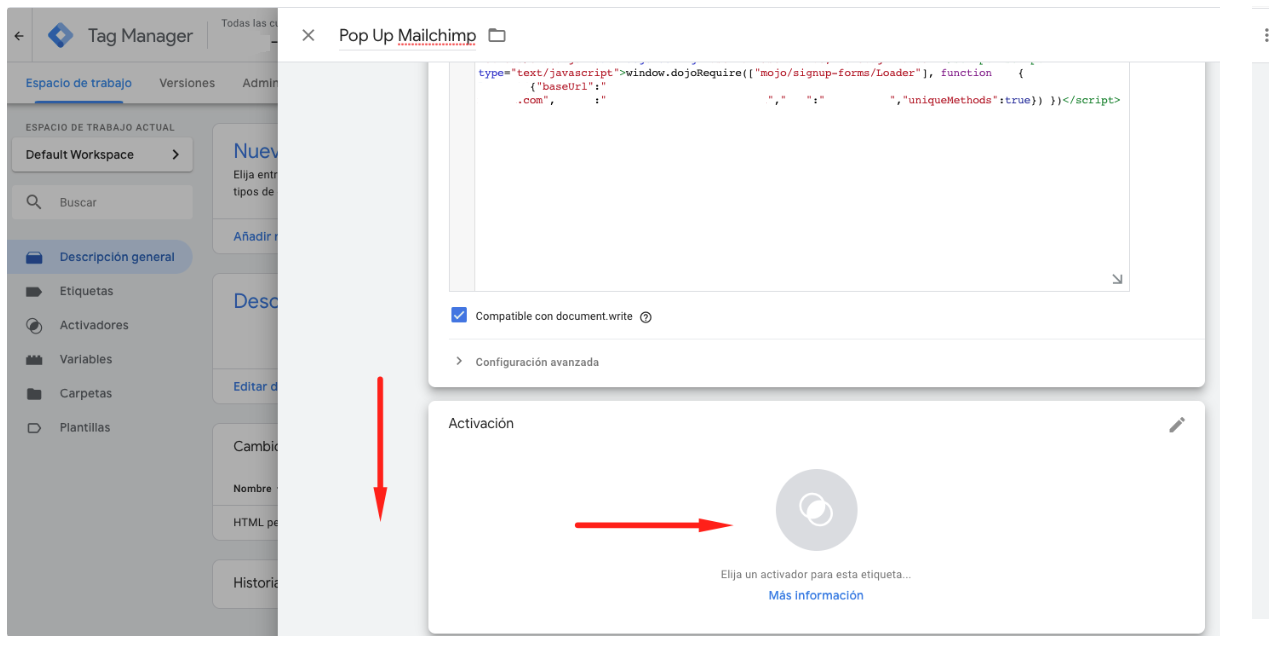Screen dimensions: 1281x645
Task: Click the HTML code editor area
Action: coord(802,176)
